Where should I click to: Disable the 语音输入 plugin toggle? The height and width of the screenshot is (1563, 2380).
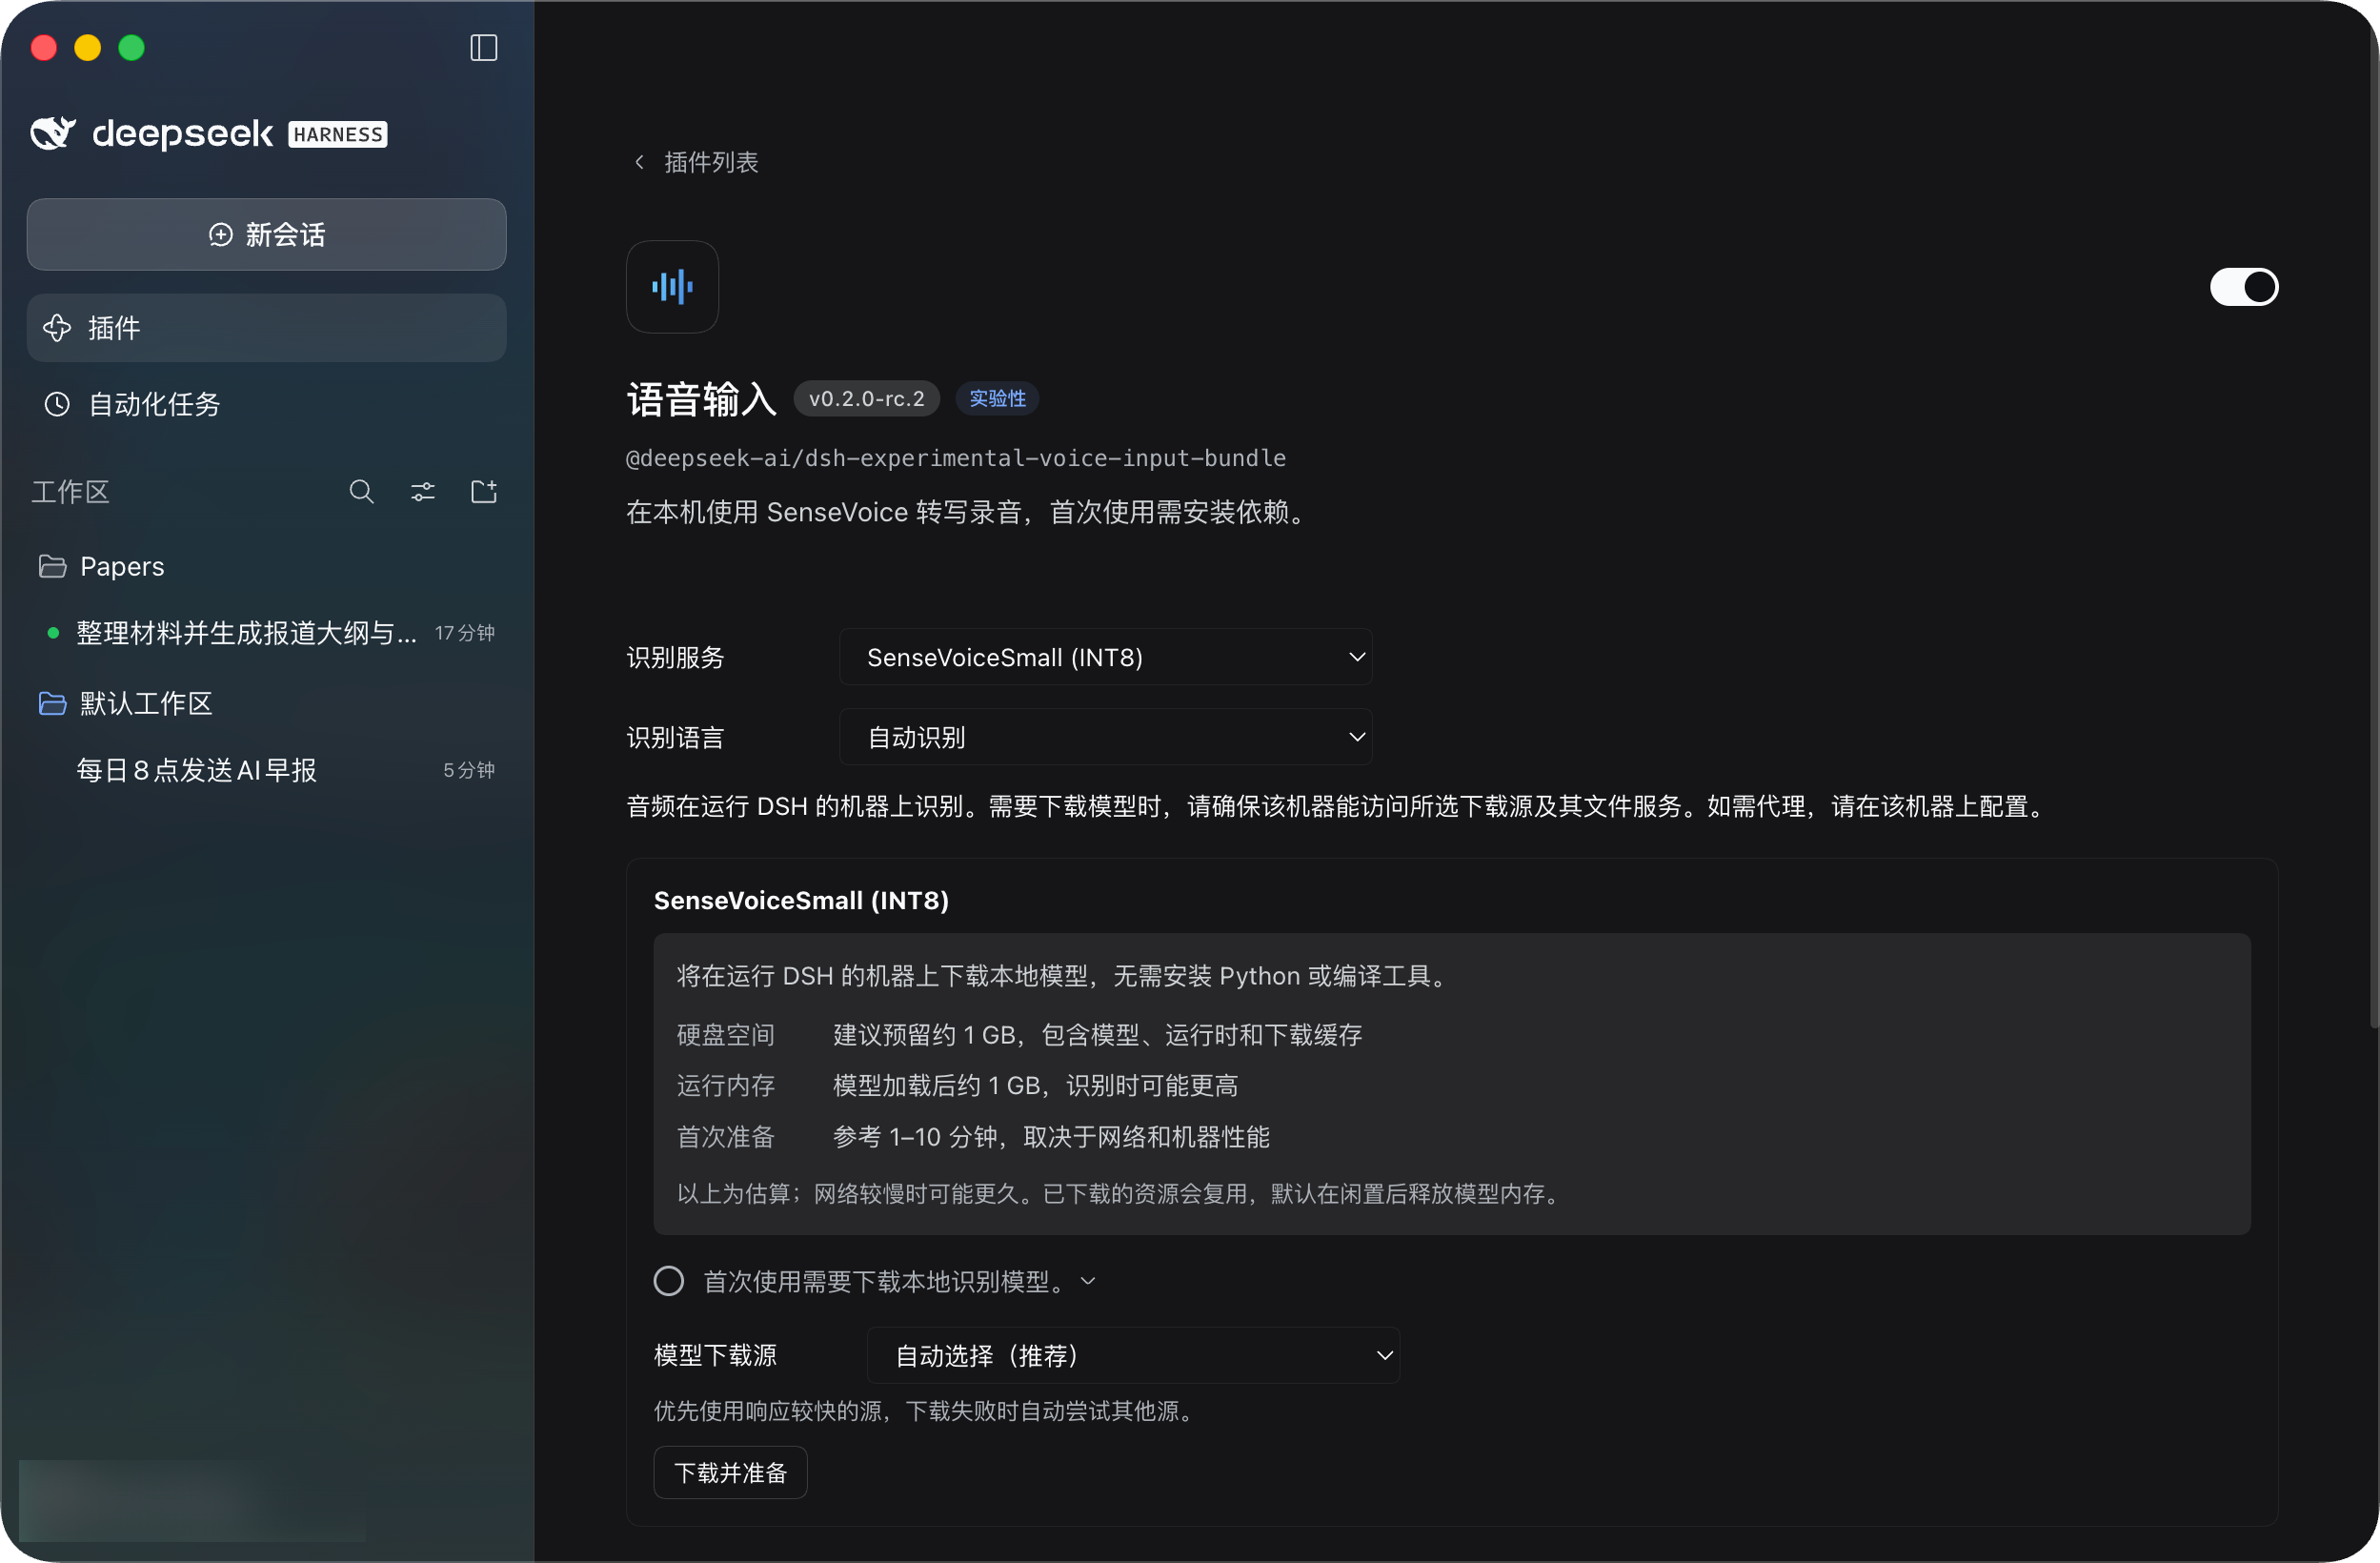[x=2244, y=287]
